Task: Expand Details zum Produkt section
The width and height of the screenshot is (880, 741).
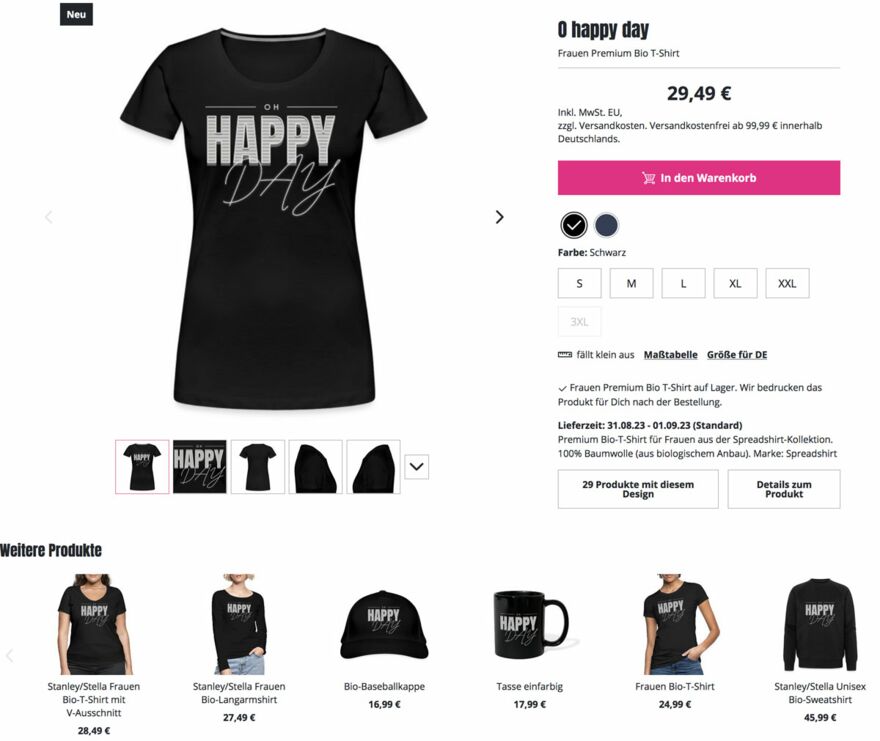Action: pos(784,489)
